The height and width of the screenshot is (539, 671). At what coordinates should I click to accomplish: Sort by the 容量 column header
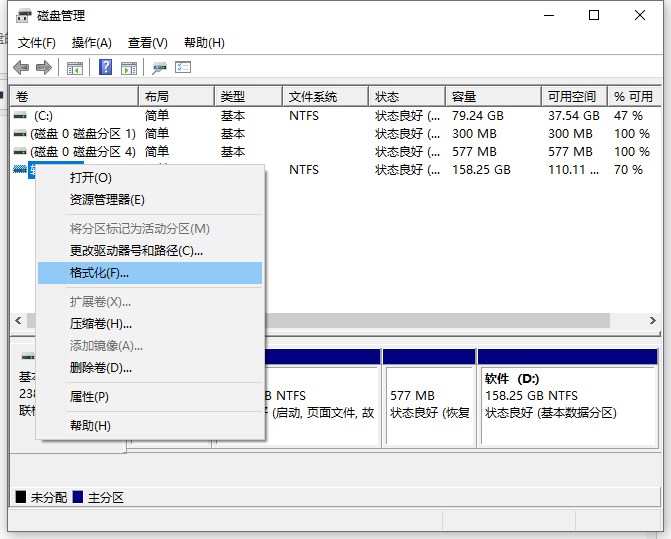(493, 97)
